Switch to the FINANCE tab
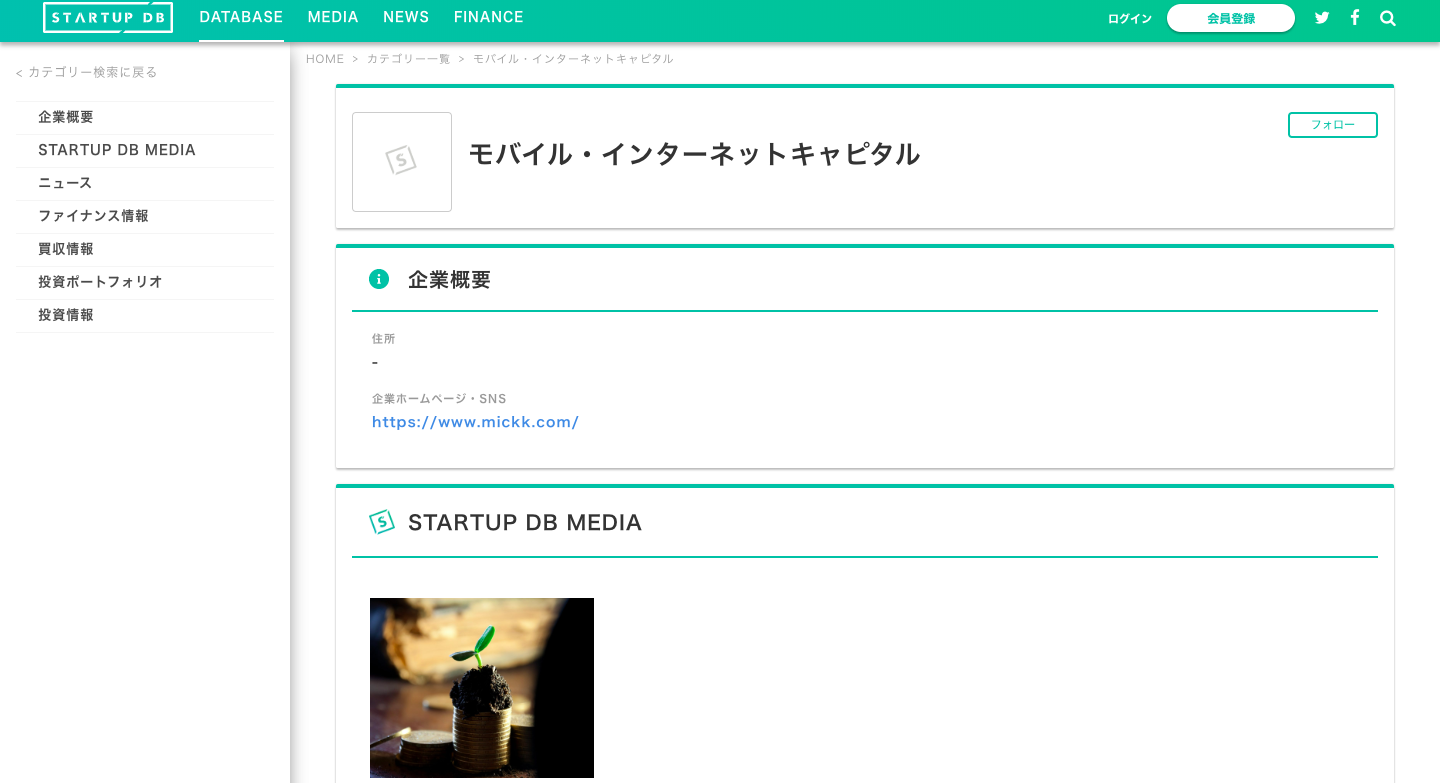1440x783 pixels. [489, 17]
